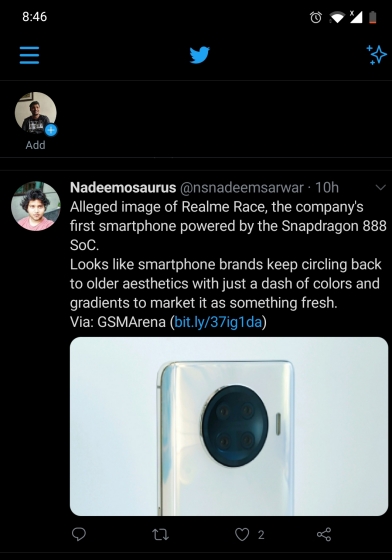
Task: Tap the @nsnadeemsarwar handle
Action: pos(242,188)
